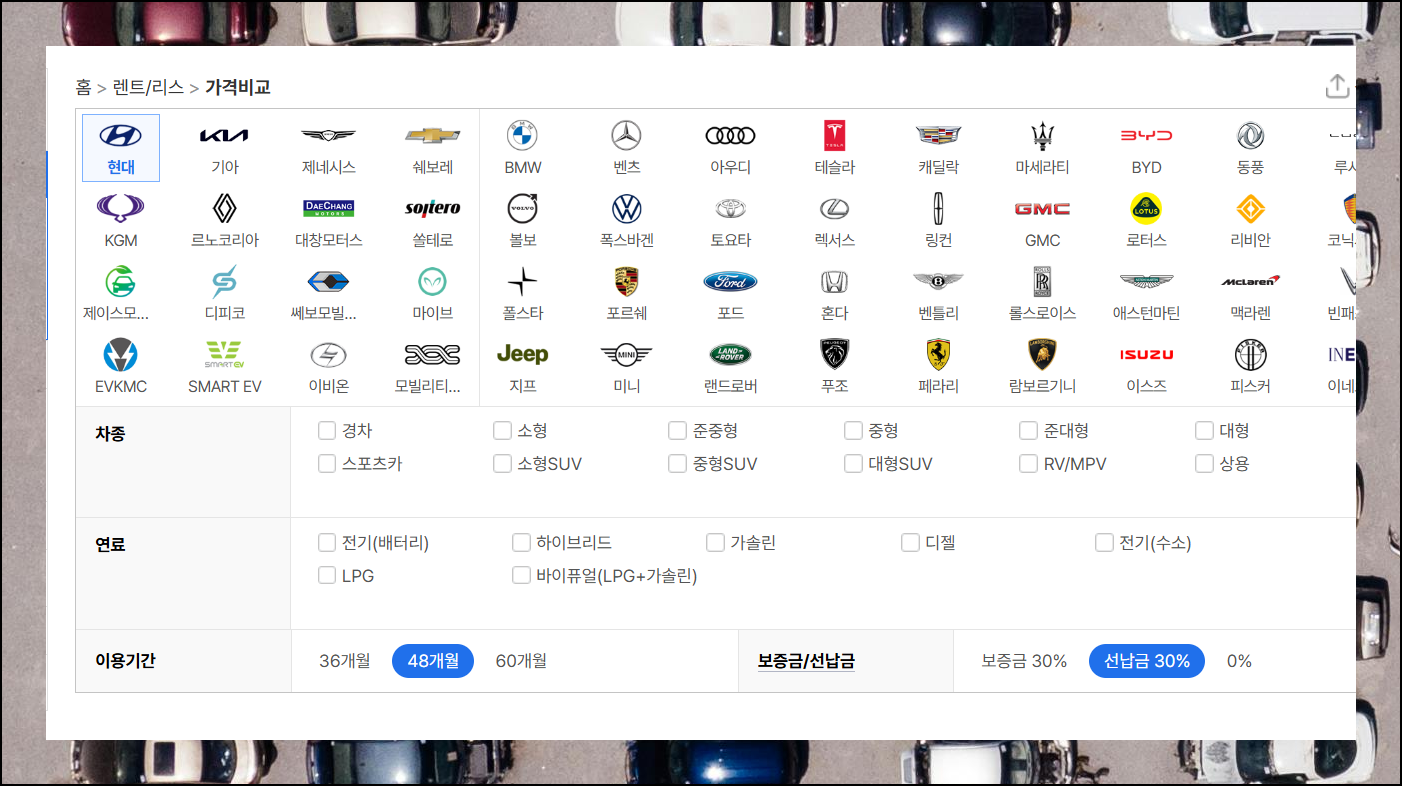The height and width of the screenshot is (786, 1402).
Task: Tick the 전기(배터리) fuel checkbox
Action: coord(327,543)
